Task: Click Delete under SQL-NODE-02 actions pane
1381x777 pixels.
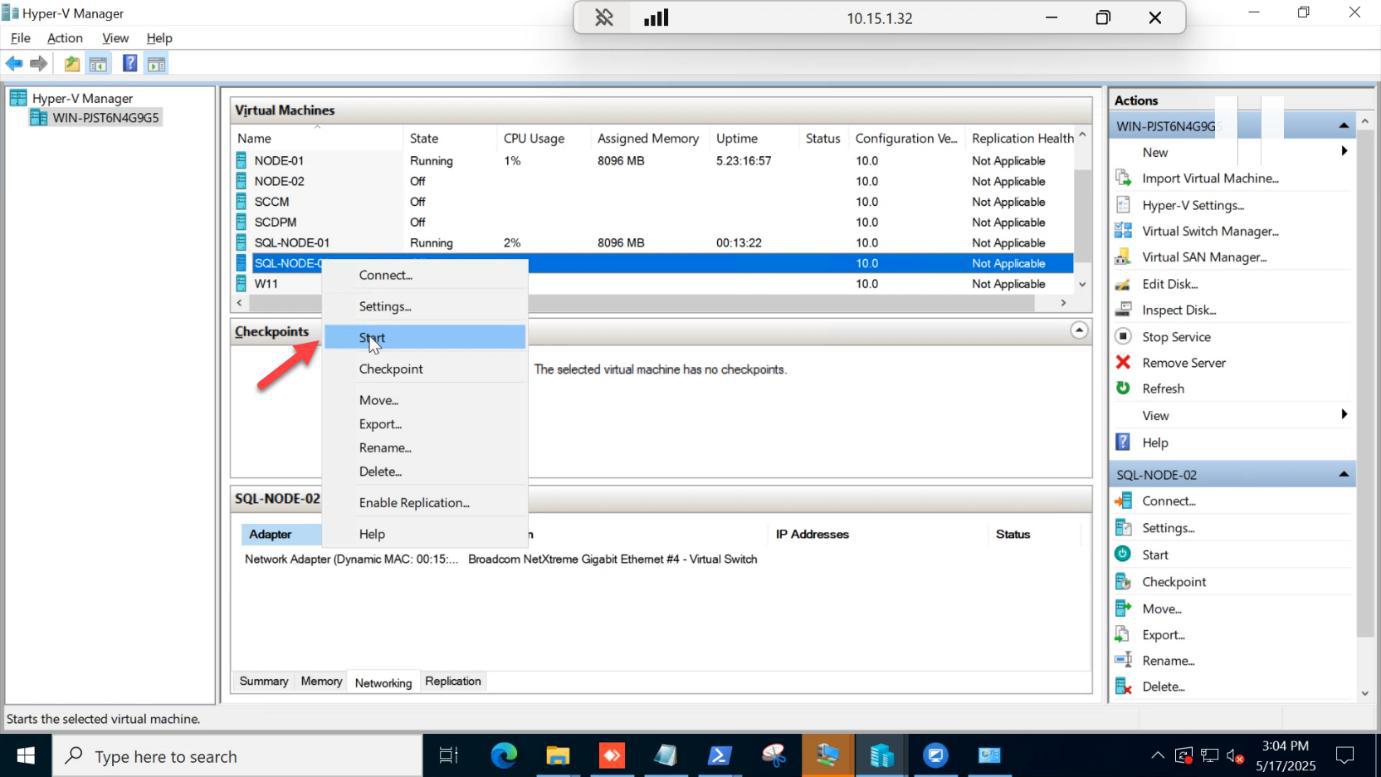Action: click(x=1163, y=687)
